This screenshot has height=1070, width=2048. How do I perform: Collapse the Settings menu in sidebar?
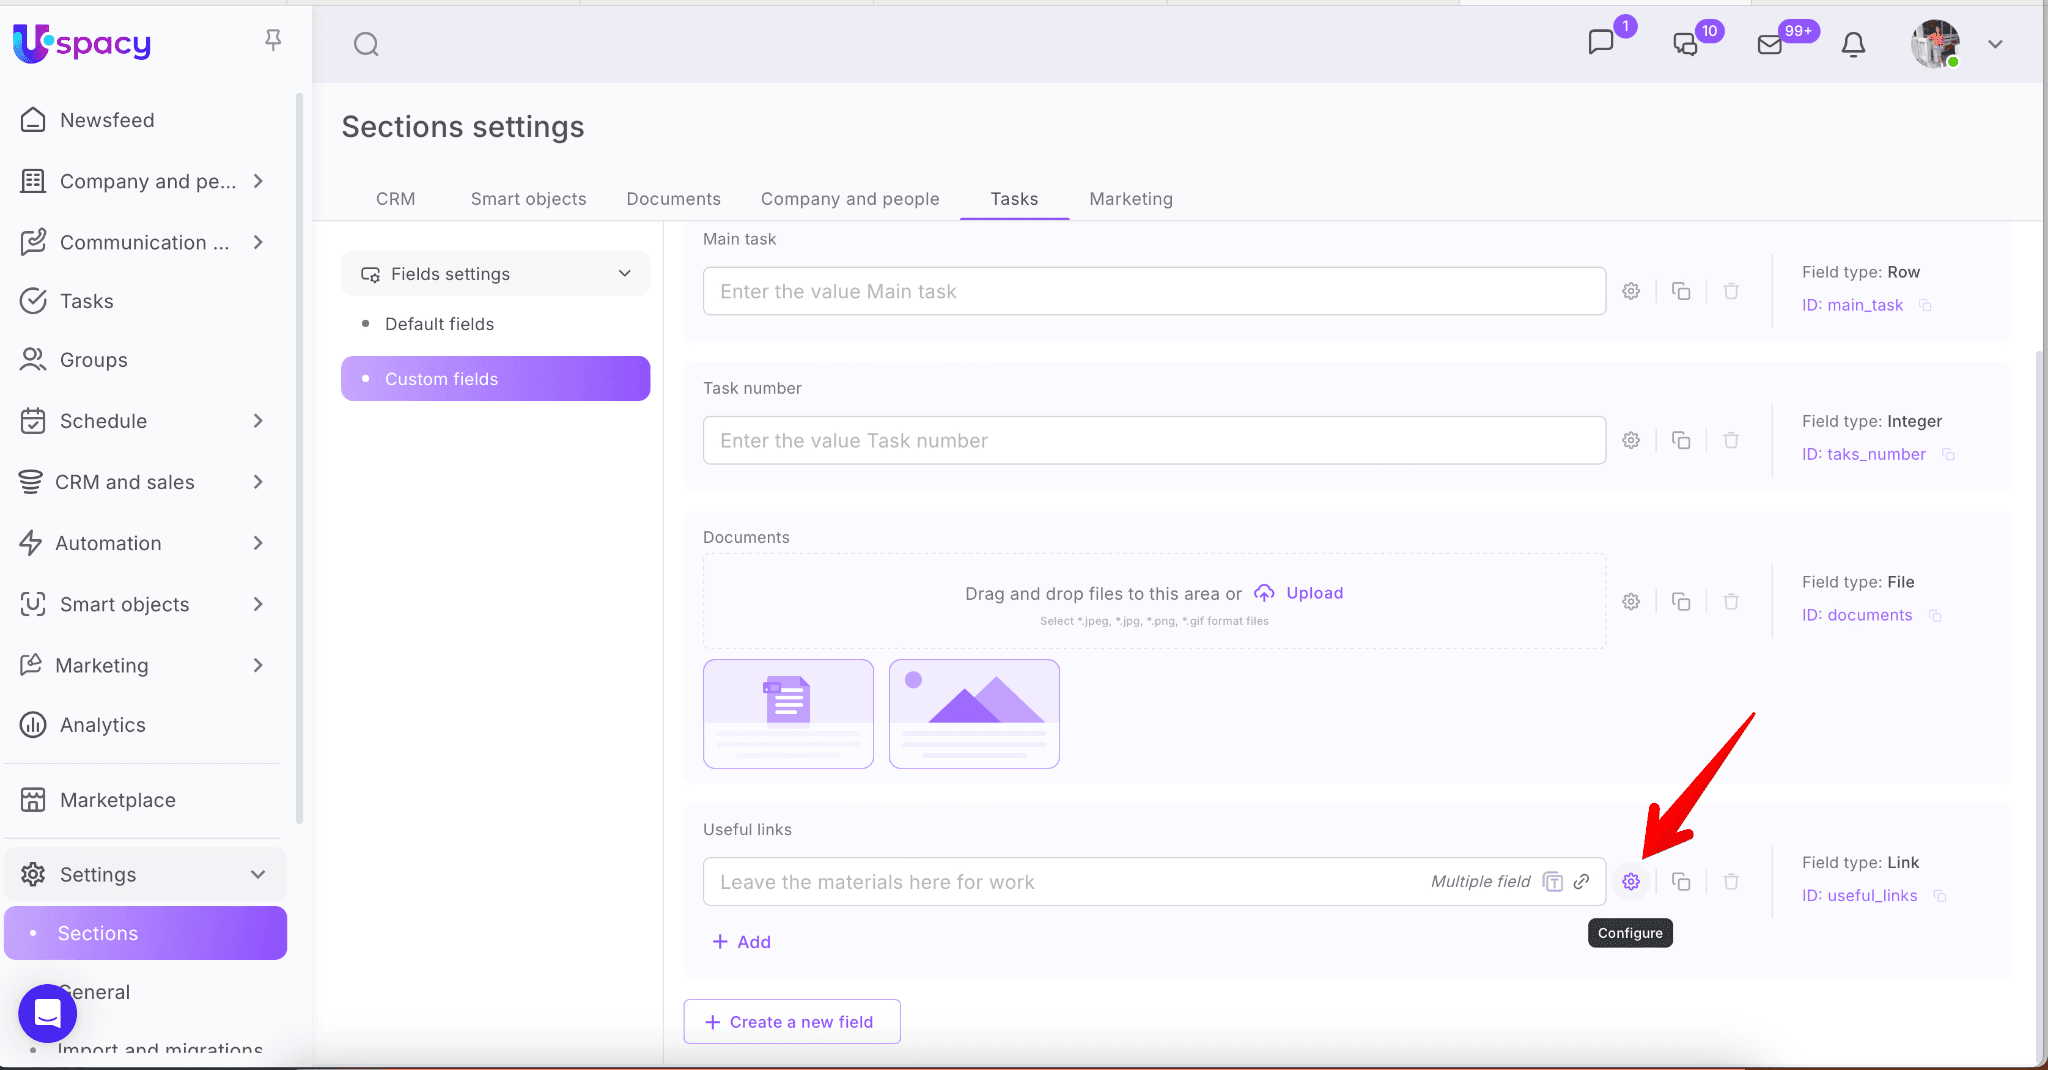pyautogui.click(x=257, y=874)
